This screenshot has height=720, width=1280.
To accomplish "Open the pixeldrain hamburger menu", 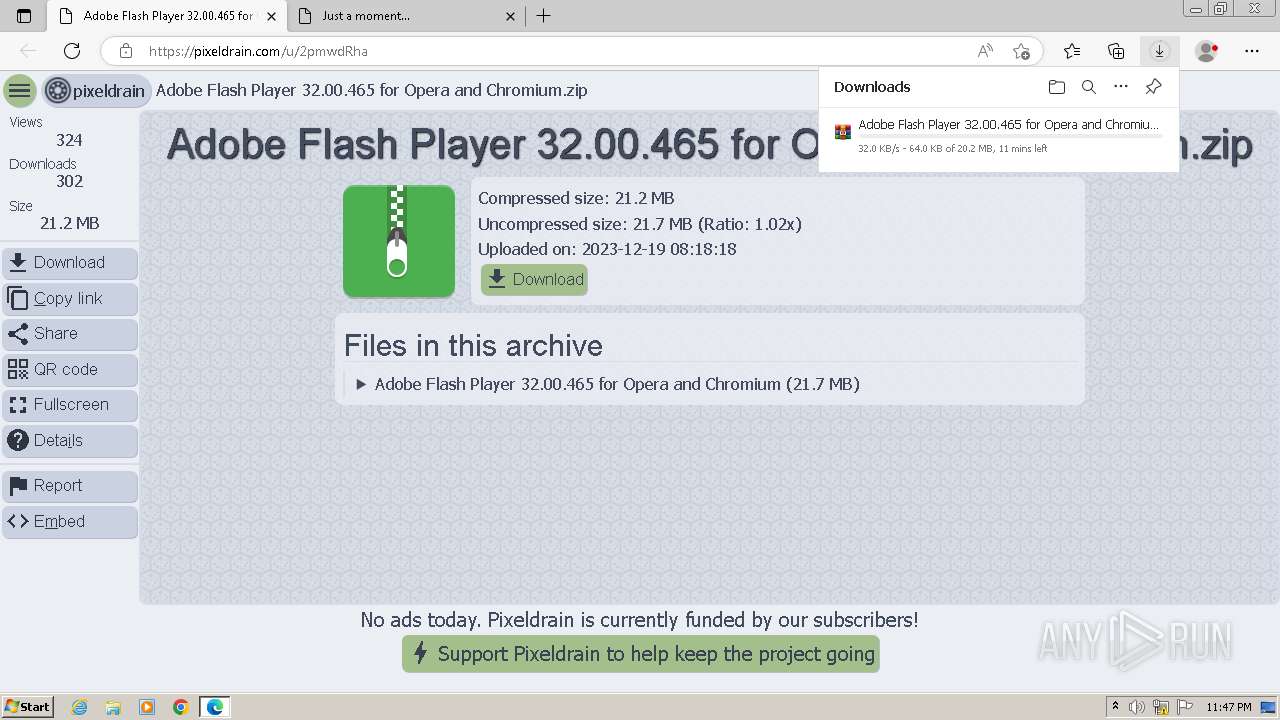I will click(x=20, y=91).
